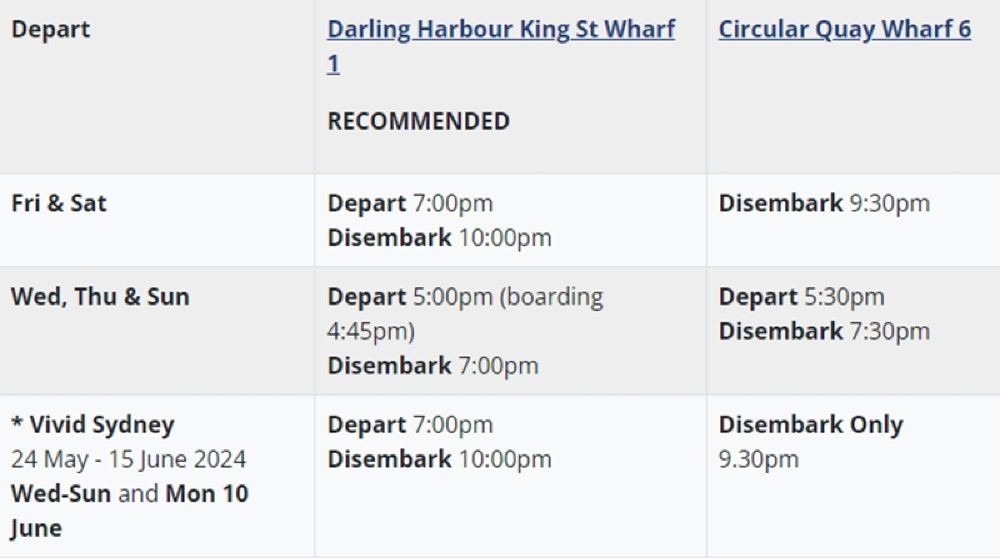Follow the Circular Quay Wharf 6 link
The height and width of the screenshot is (558, 1000).
(x=844, y=29)
